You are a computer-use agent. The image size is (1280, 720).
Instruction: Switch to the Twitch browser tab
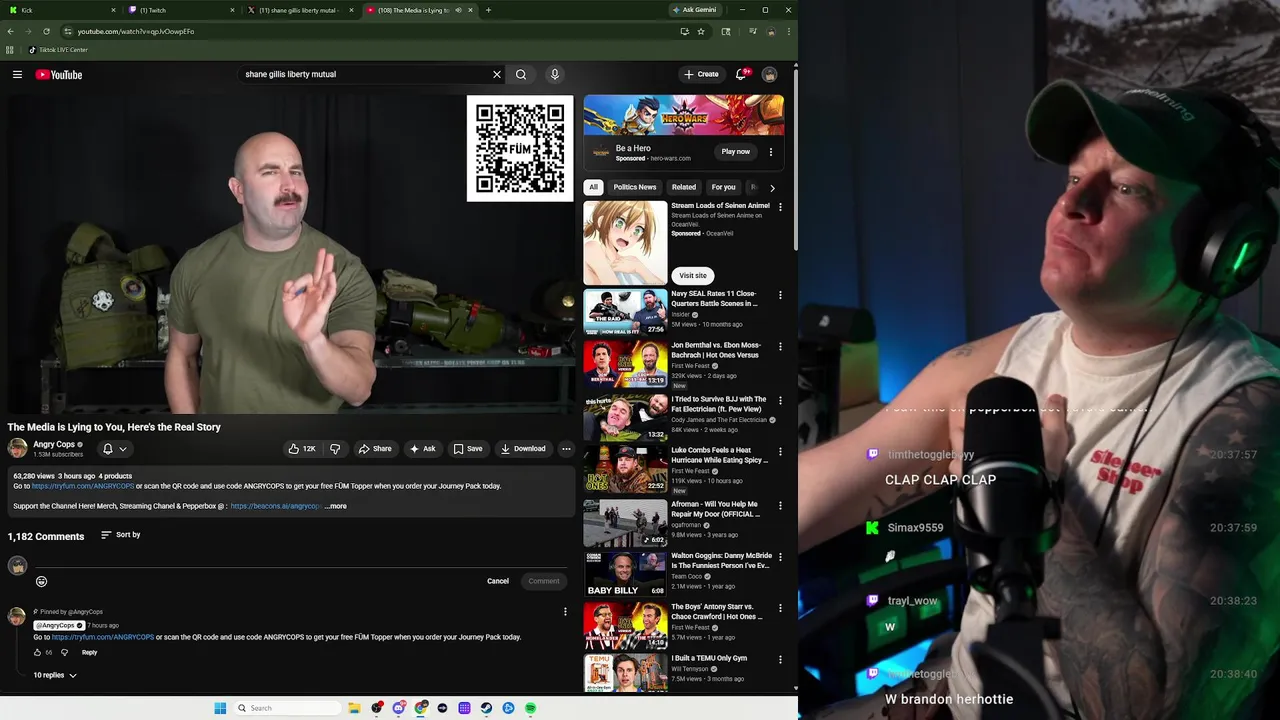[182, 10]
